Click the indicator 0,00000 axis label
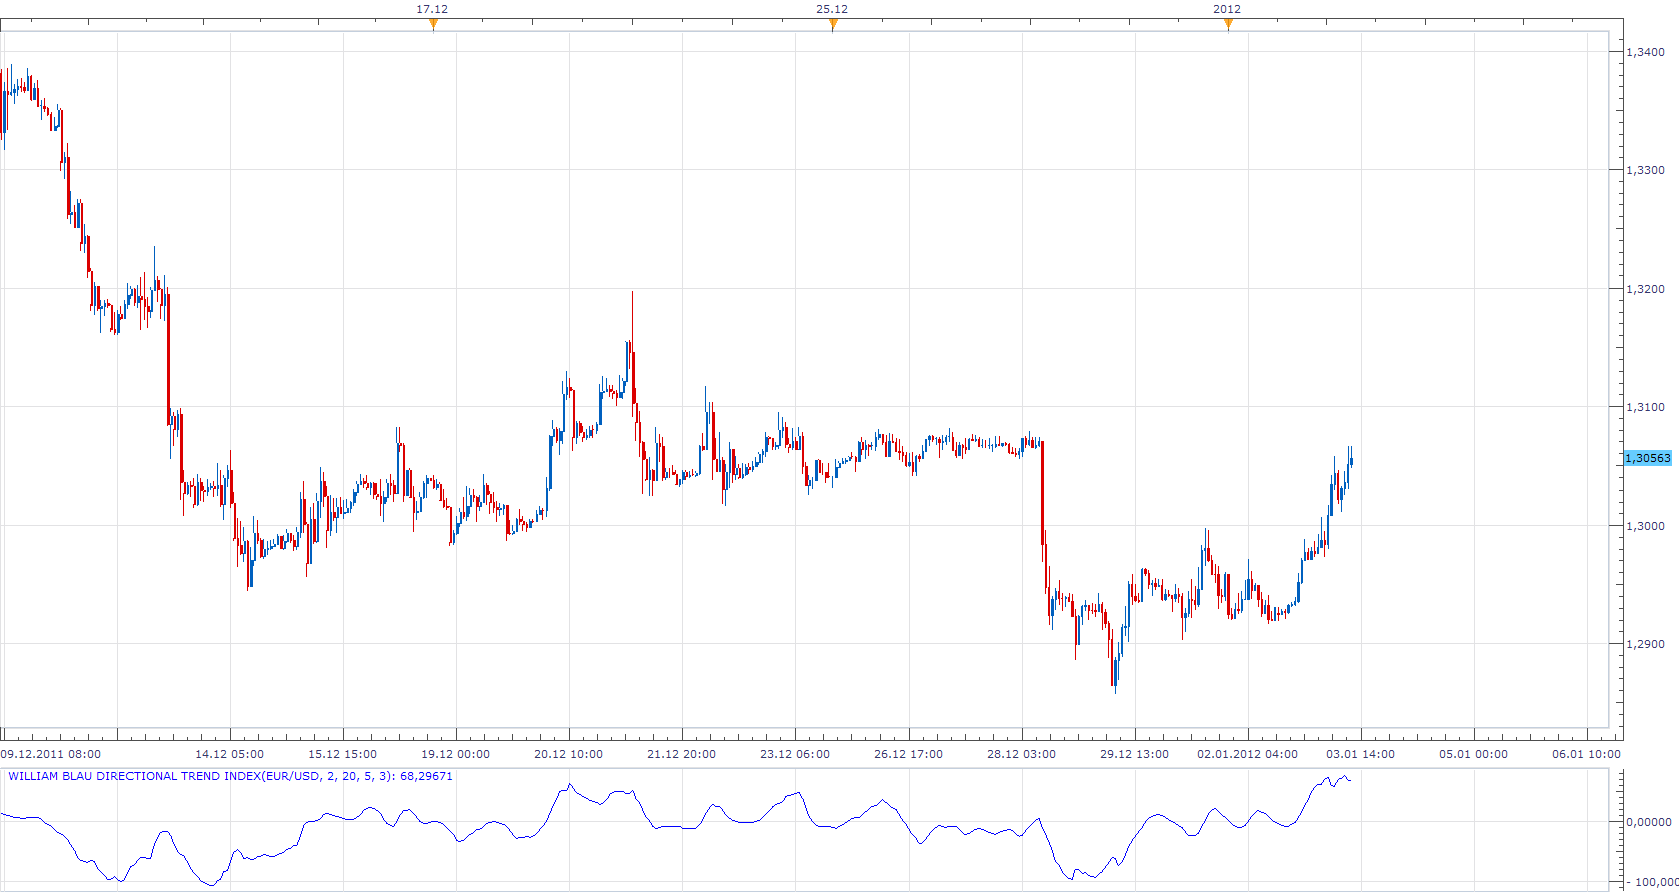This screenshot has width=1680, height=892. click(1649, 822)
